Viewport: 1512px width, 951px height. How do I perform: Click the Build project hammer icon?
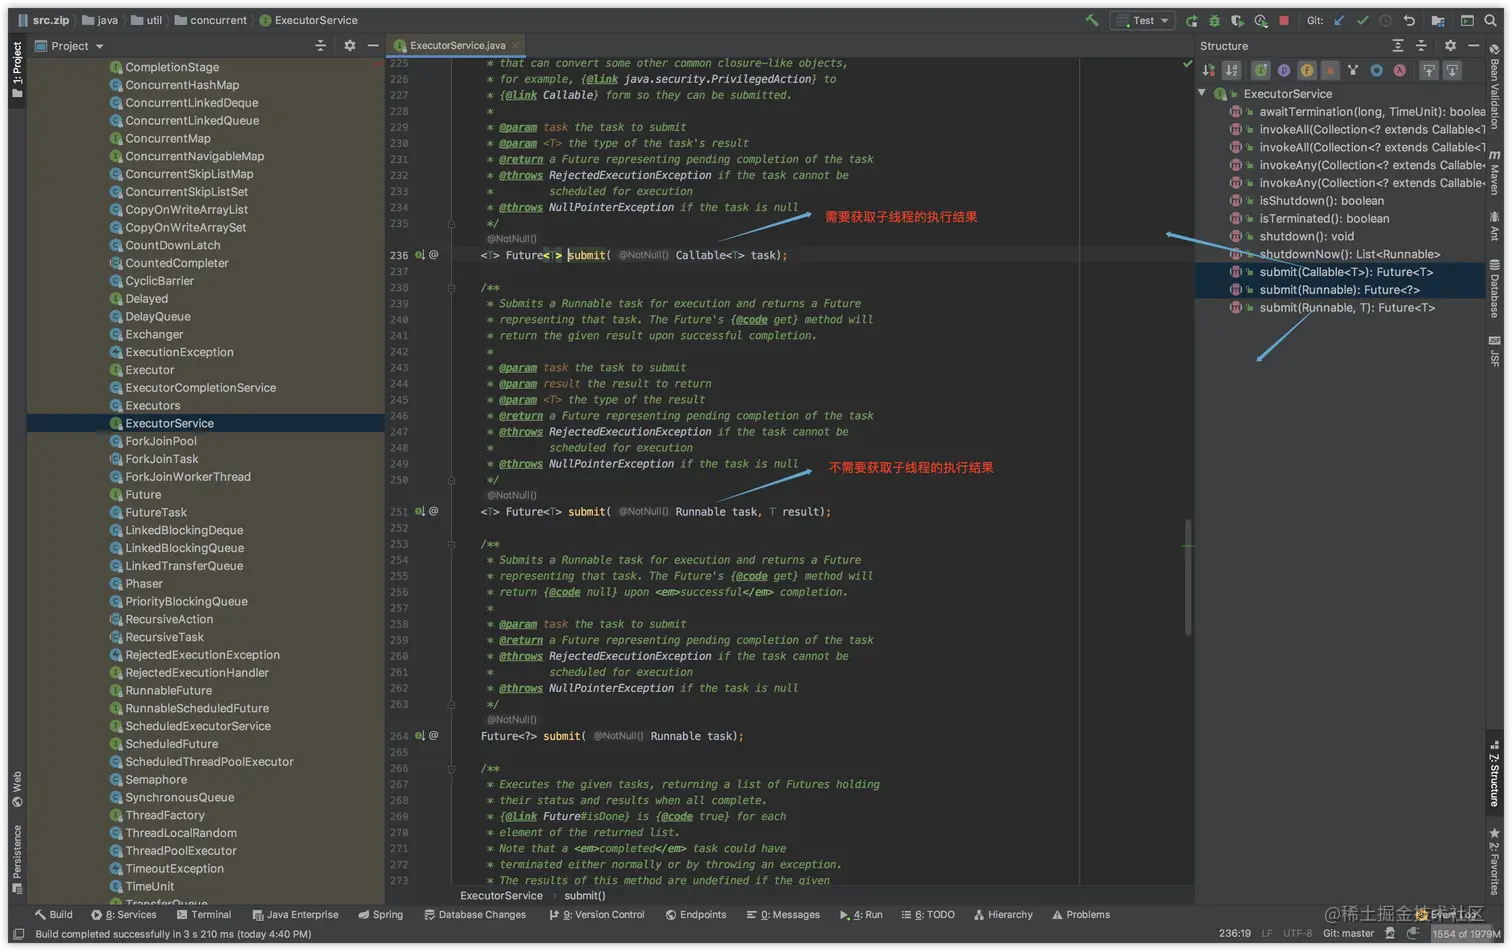coord(1092,20)
